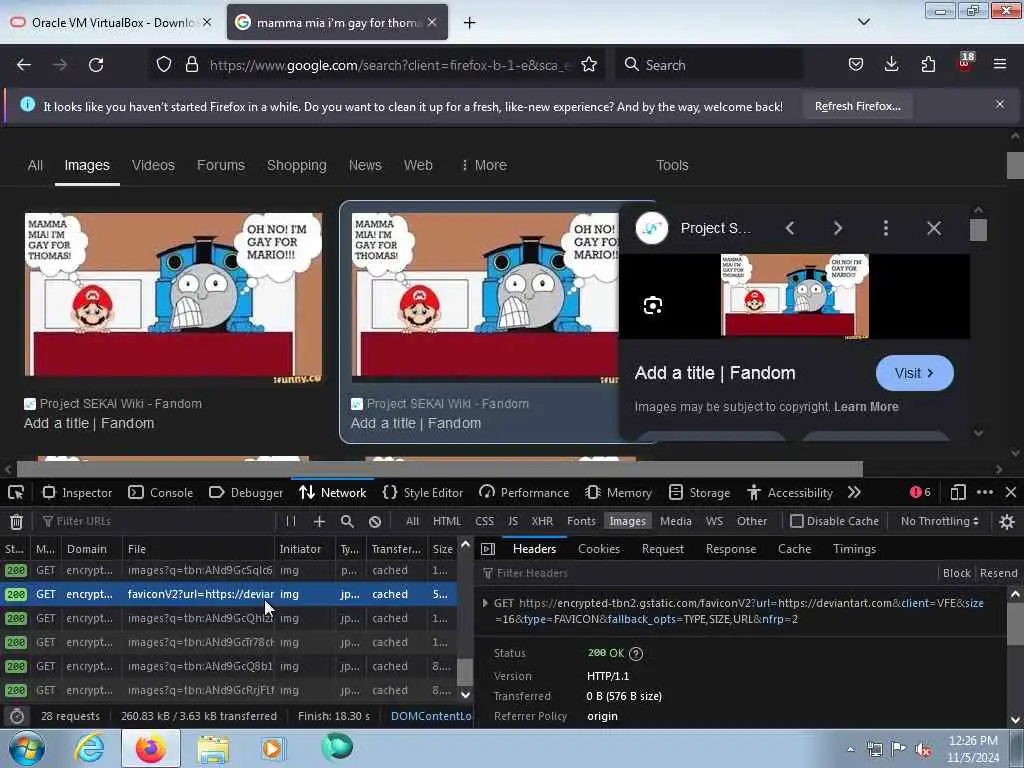Image resolution: width=1024 pixels, height=768 pixels.
Task: Show previous image with left chevron
Action: (790, 228)
